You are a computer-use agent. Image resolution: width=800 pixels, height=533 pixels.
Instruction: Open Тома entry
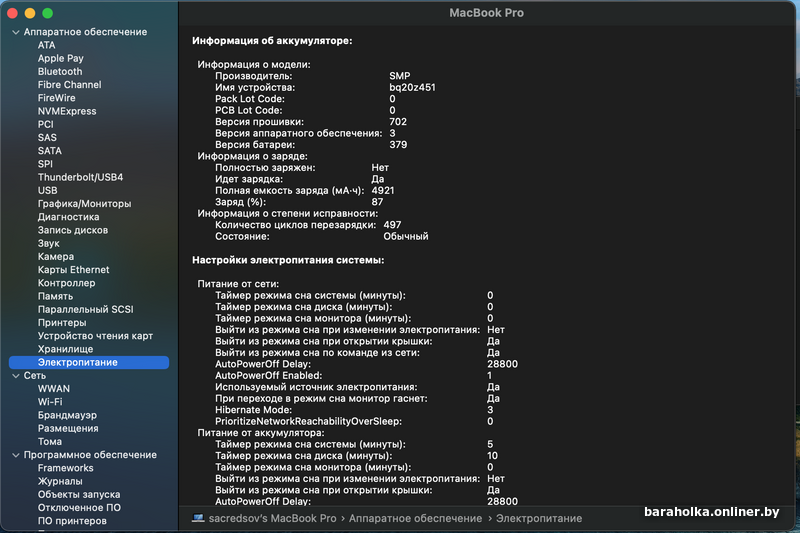(x=49, y=442)
